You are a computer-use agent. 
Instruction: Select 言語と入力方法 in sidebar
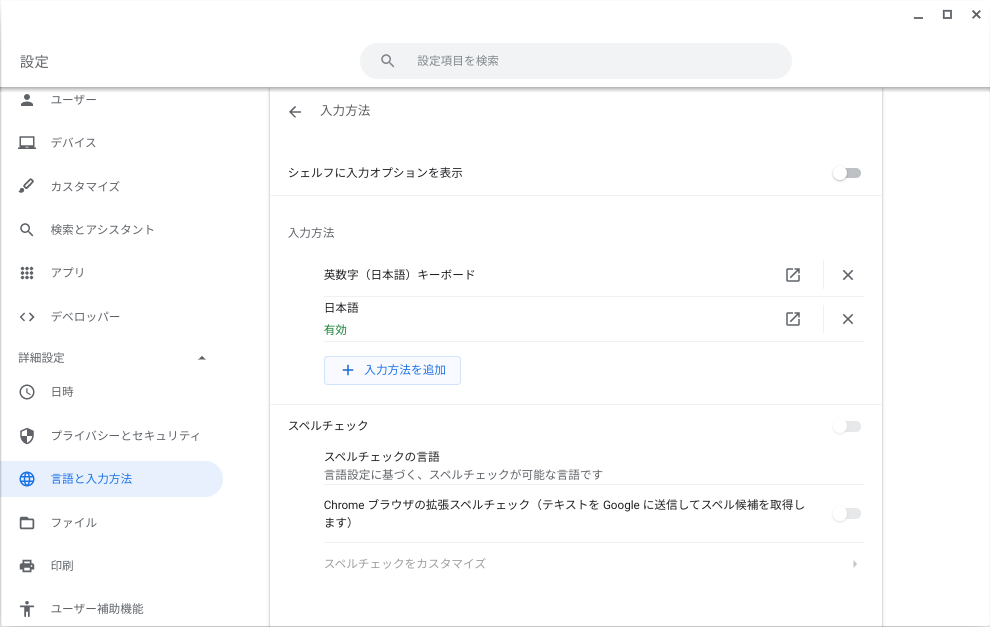point(111,479)
